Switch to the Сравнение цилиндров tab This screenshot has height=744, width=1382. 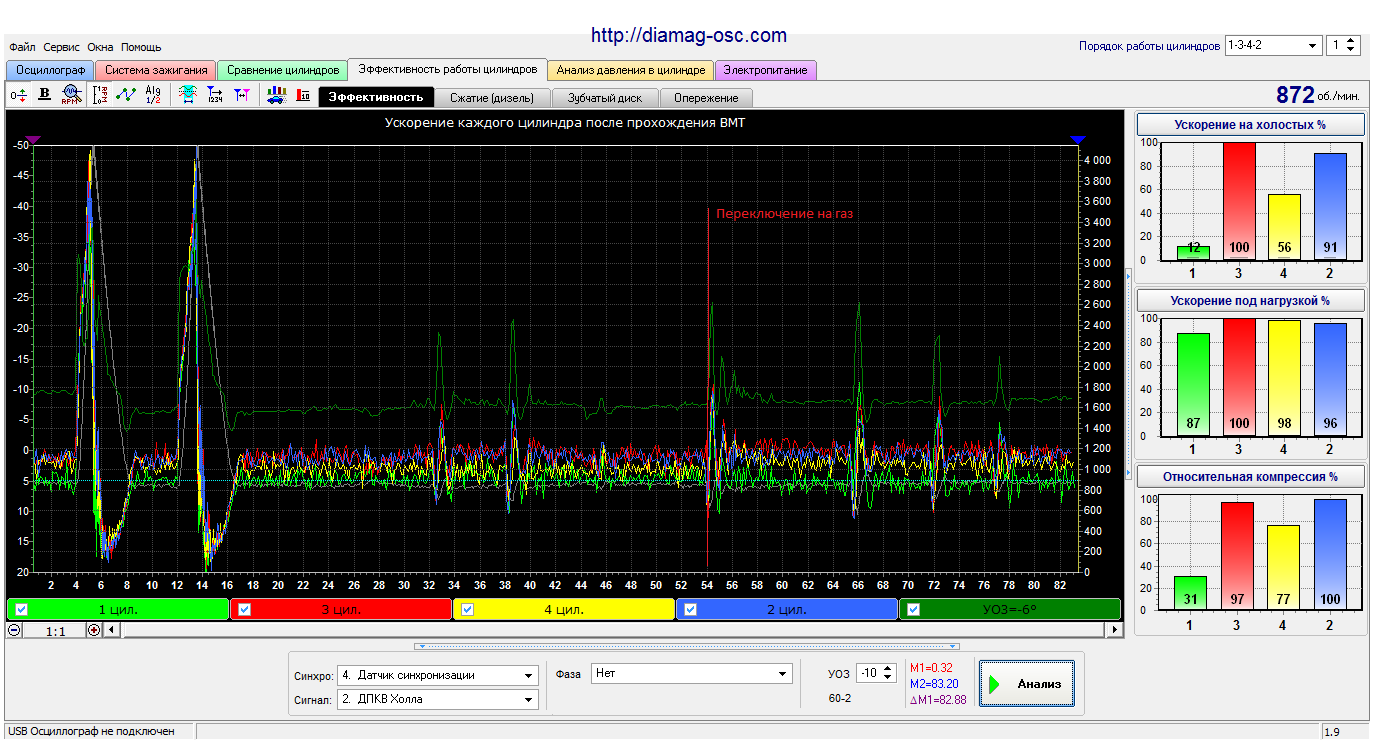click(x=283, y=70)
